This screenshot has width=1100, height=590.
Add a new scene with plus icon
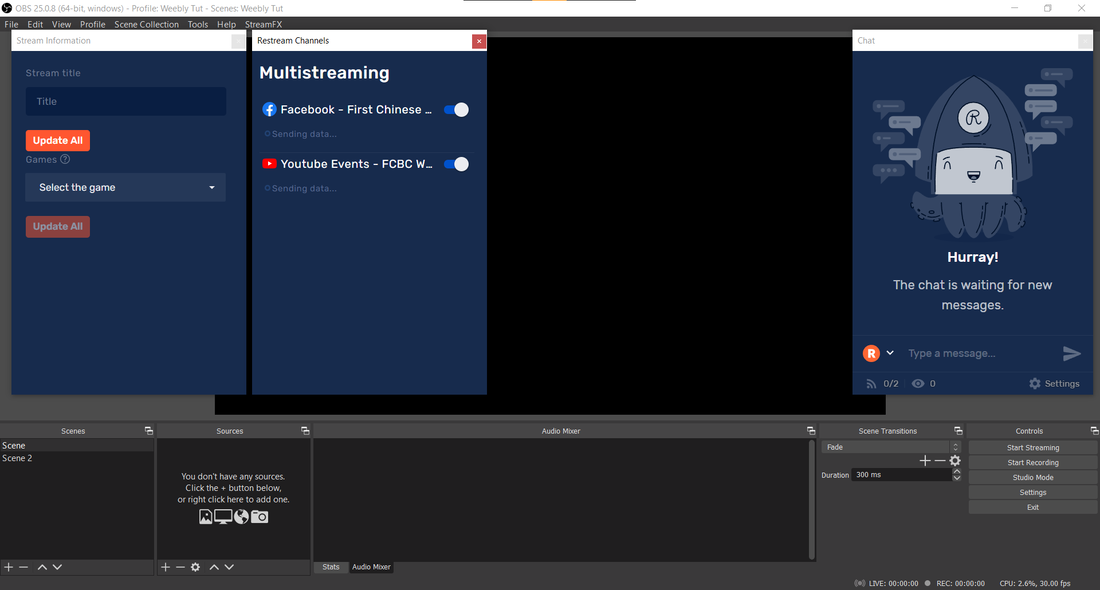(8, 567)
